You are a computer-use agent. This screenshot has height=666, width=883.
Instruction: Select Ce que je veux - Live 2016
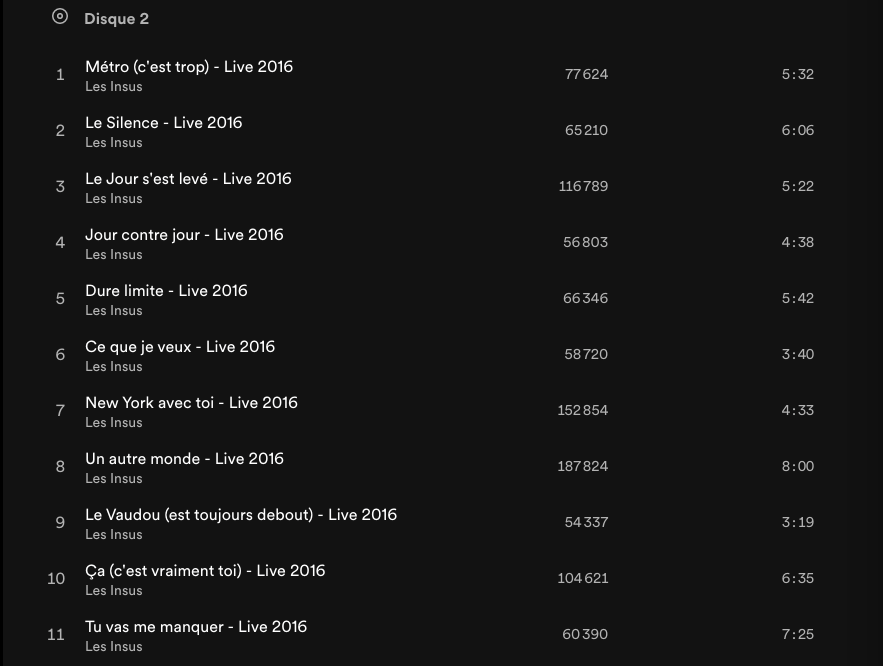pyautogui.click(x=180, y=347)
